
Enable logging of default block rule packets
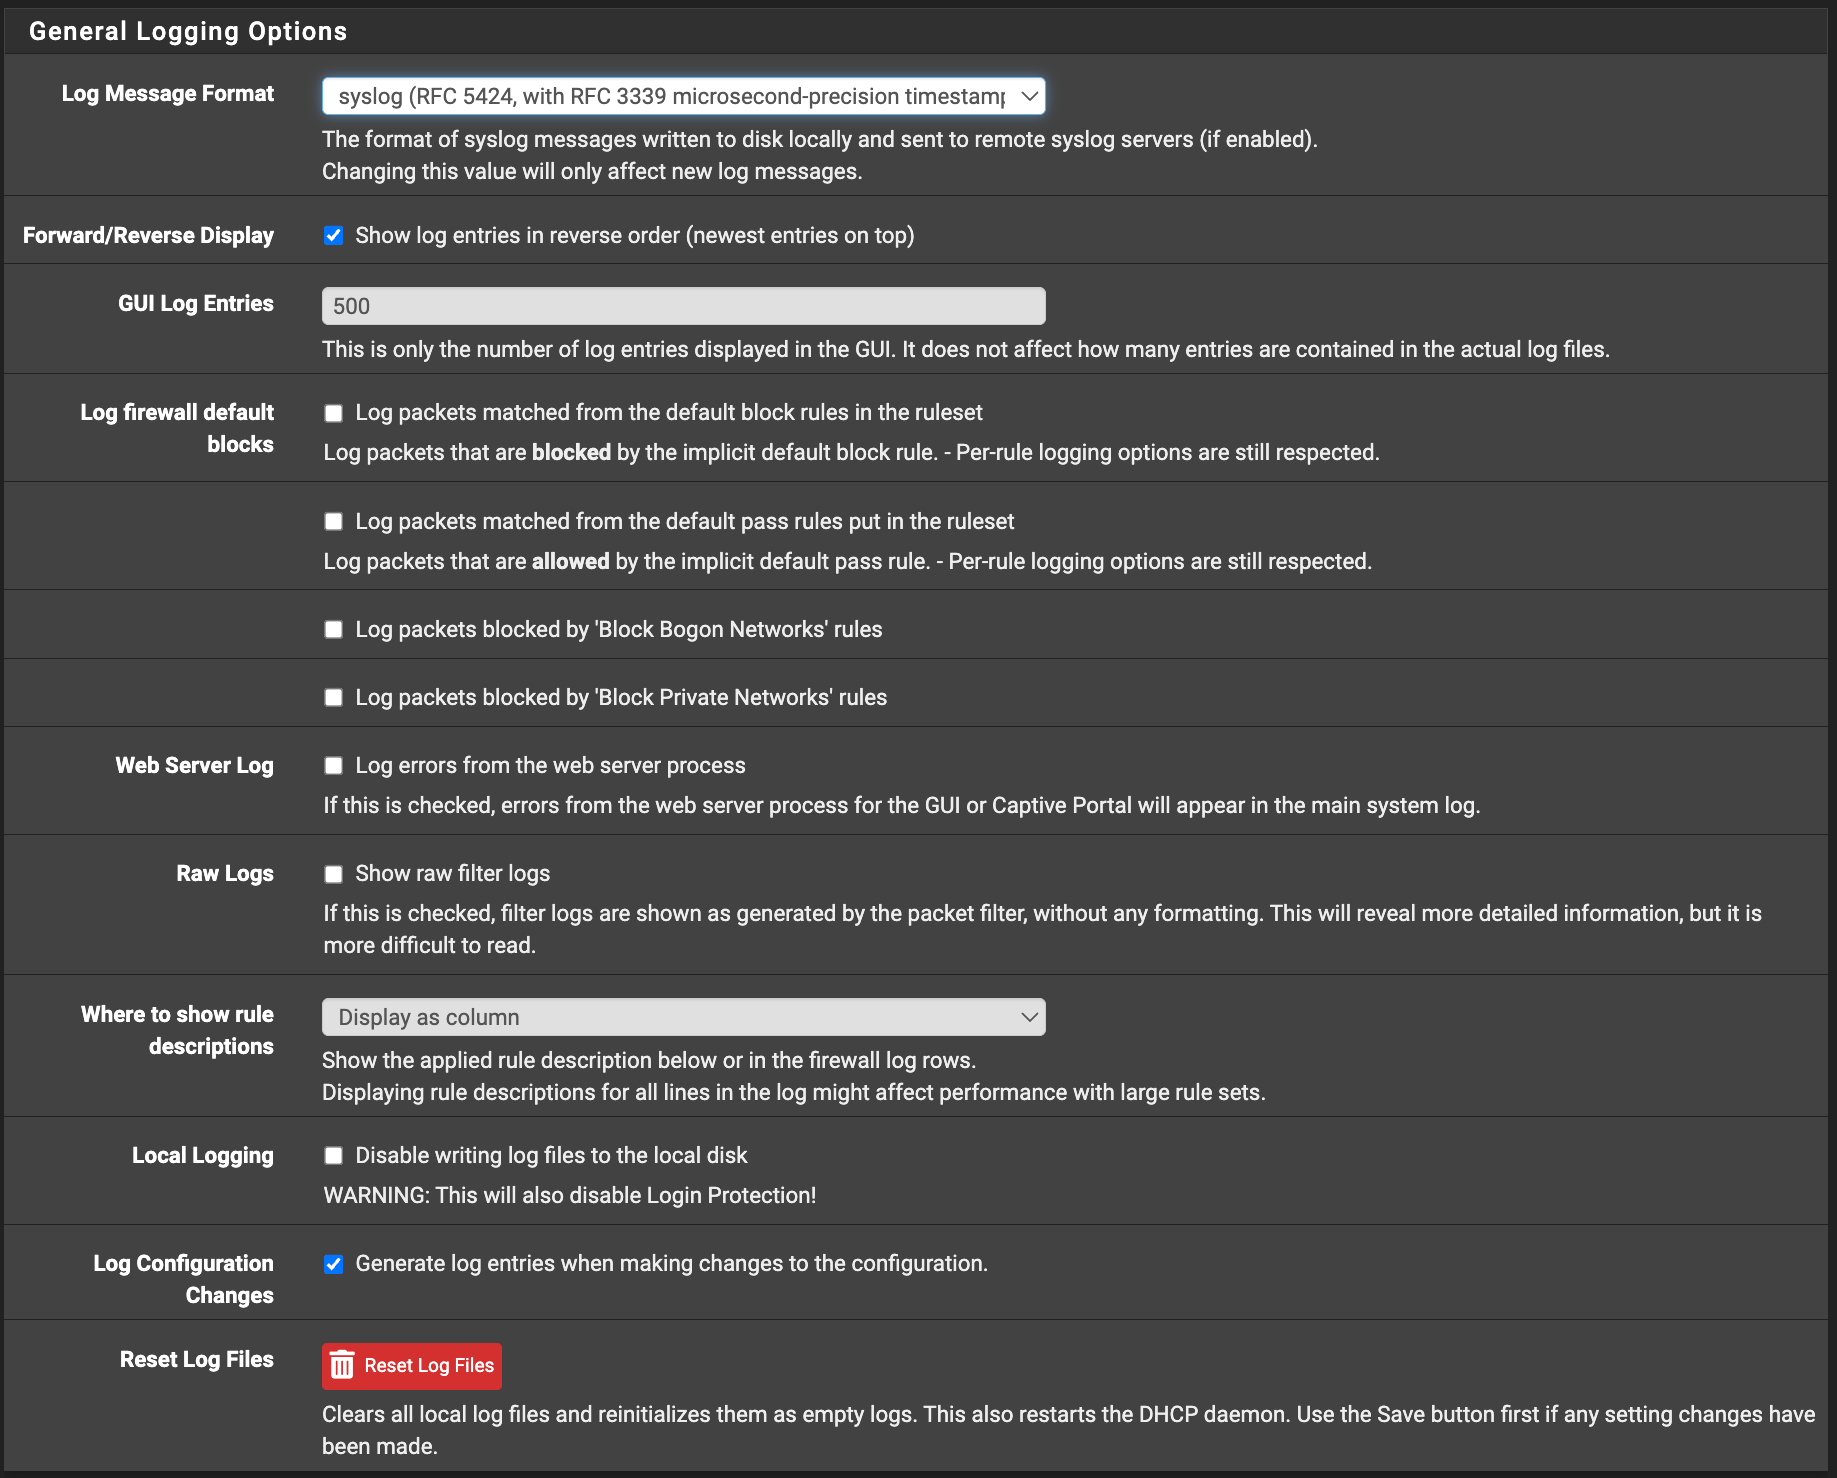tap(333, 412)
